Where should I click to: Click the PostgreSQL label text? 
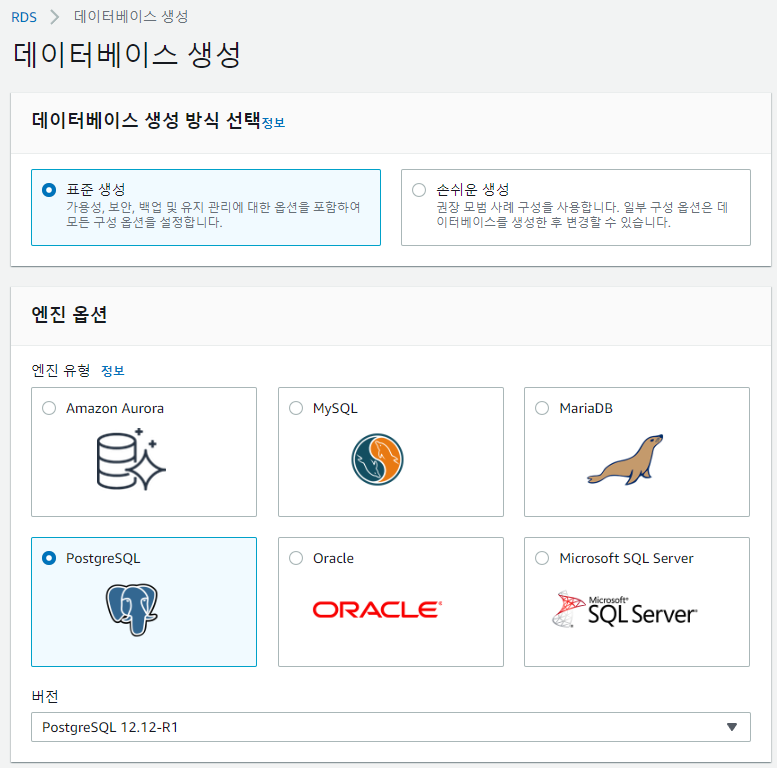click(103, 558)
